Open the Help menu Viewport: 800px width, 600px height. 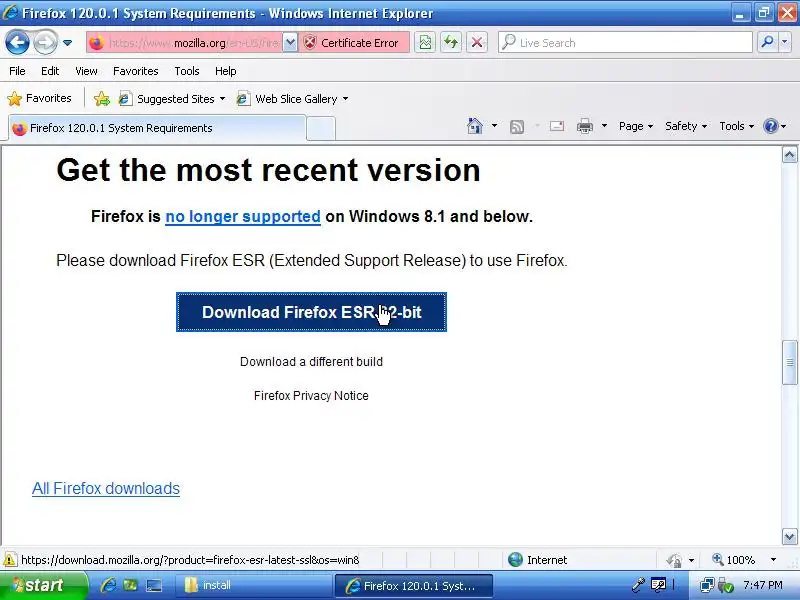tap(226, 71)
